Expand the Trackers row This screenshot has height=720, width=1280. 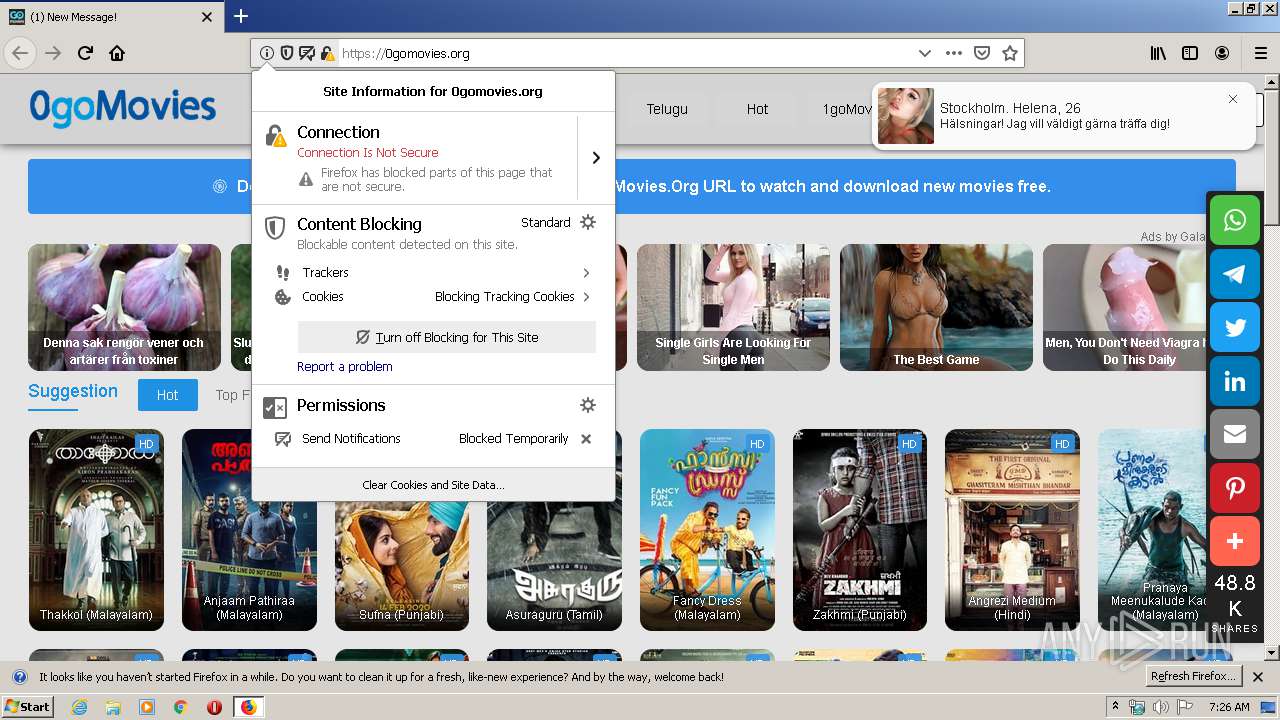click(x=433, y=272)
